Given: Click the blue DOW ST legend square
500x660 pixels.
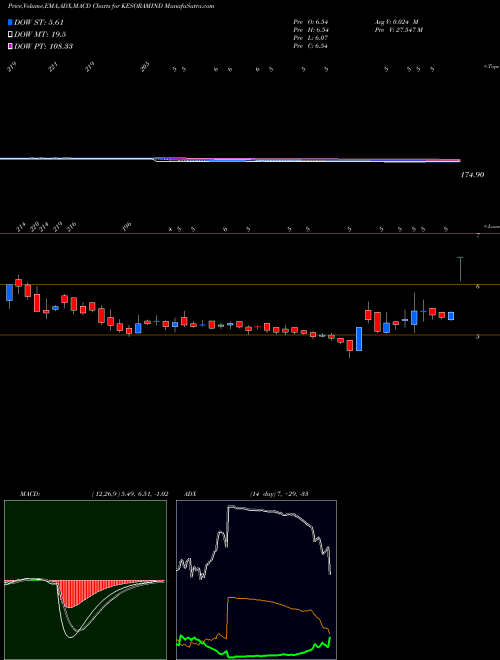Looking at the screenshot, I should pyautogui.click(x=11, y=22).
